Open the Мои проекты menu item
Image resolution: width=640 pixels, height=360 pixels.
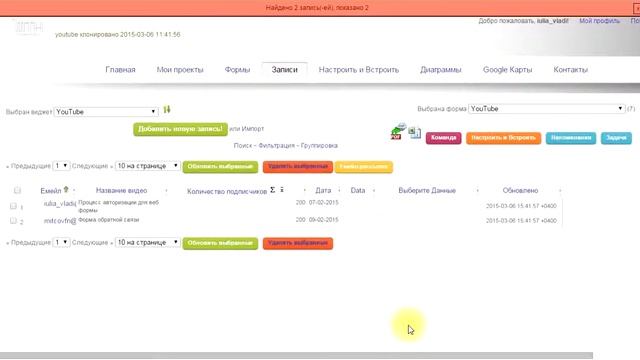180,70
